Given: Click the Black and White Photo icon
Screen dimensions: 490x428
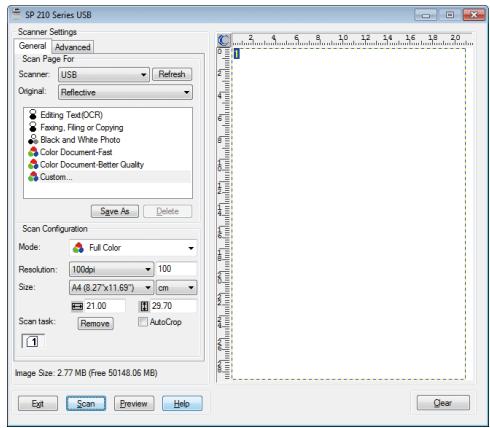Looking at the screenshot, I should point(33,139).
